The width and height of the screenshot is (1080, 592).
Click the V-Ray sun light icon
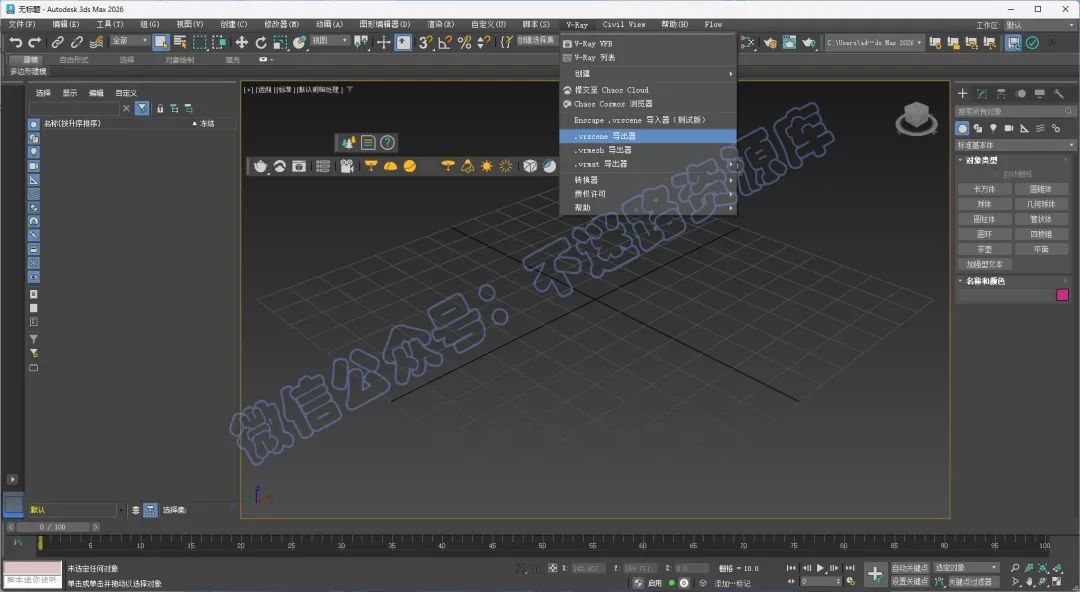click(x=487, y=166)
